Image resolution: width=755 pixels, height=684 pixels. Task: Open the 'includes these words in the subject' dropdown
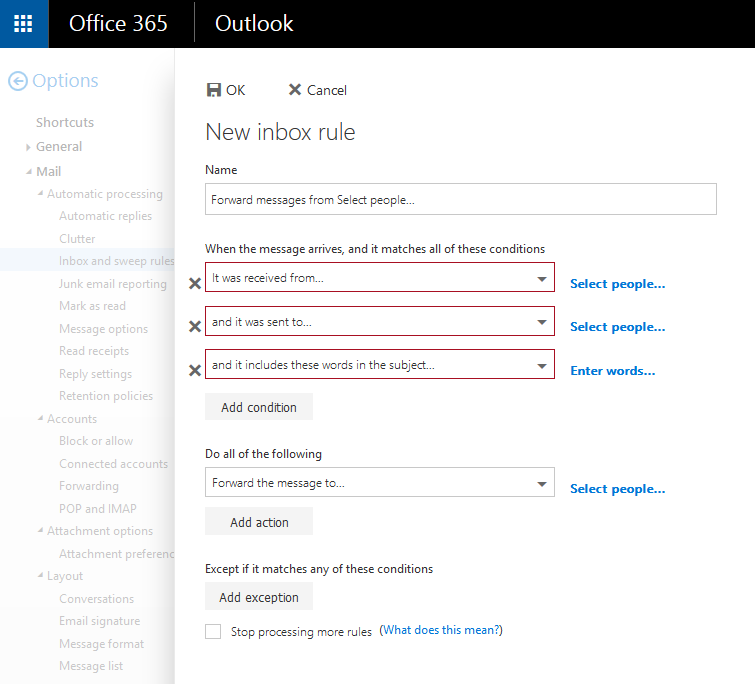(379, 364)
